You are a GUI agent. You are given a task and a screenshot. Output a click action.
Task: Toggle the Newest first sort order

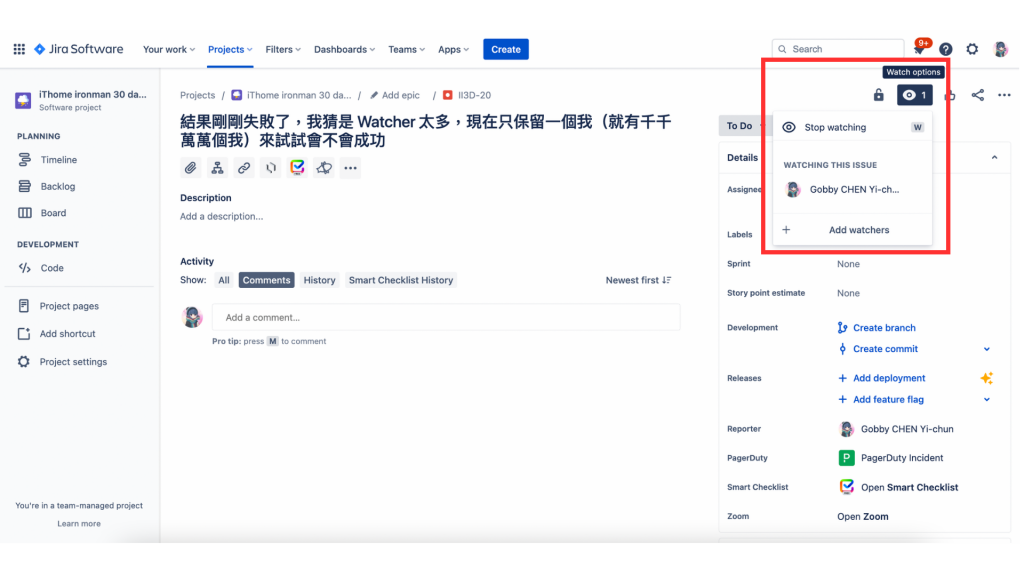638,280
